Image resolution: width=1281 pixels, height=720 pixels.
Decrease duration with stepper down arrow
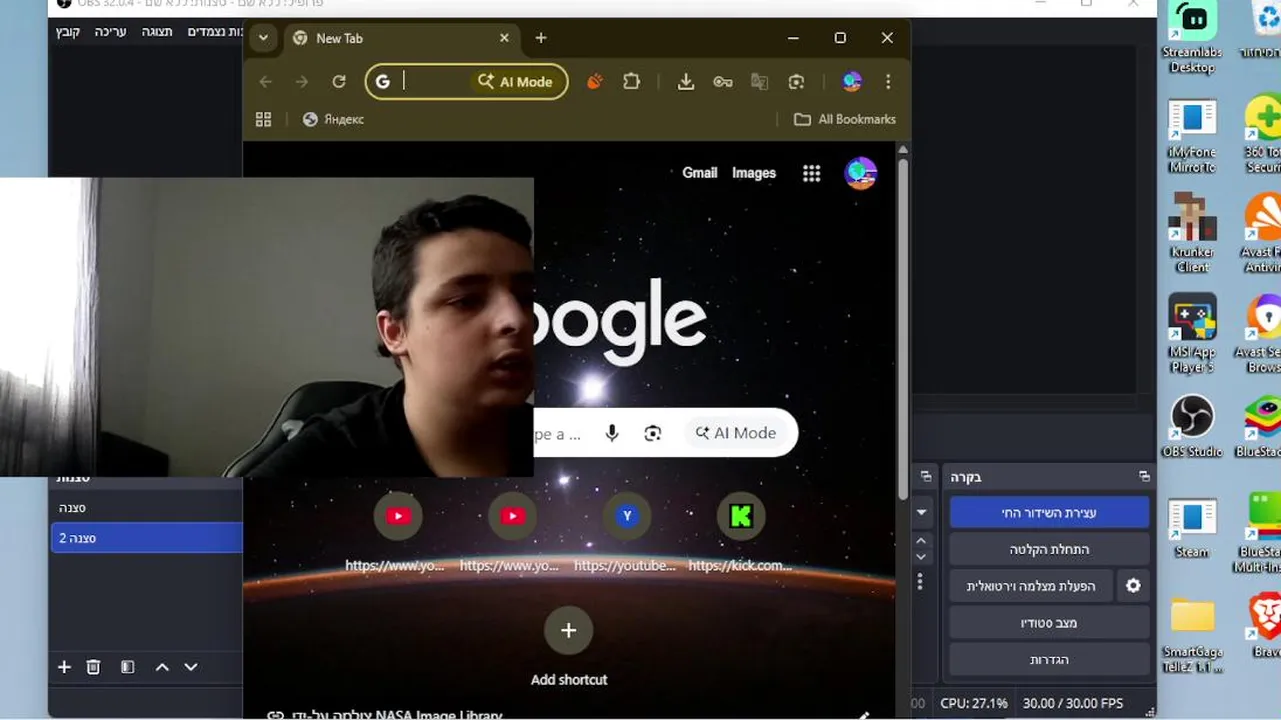tap(921, 556)
